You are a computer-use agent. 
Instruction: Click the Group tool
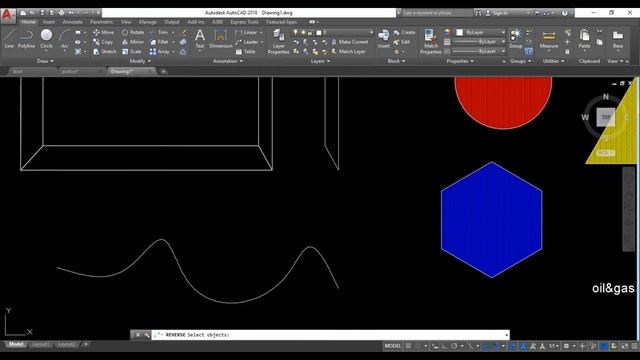click(516, 38)
